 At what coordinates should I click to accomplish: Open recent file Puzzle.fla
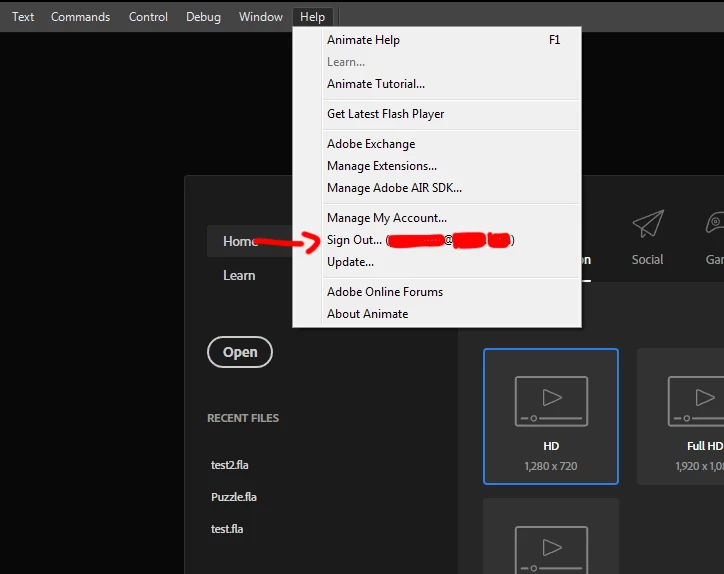[x=234, y=497]
